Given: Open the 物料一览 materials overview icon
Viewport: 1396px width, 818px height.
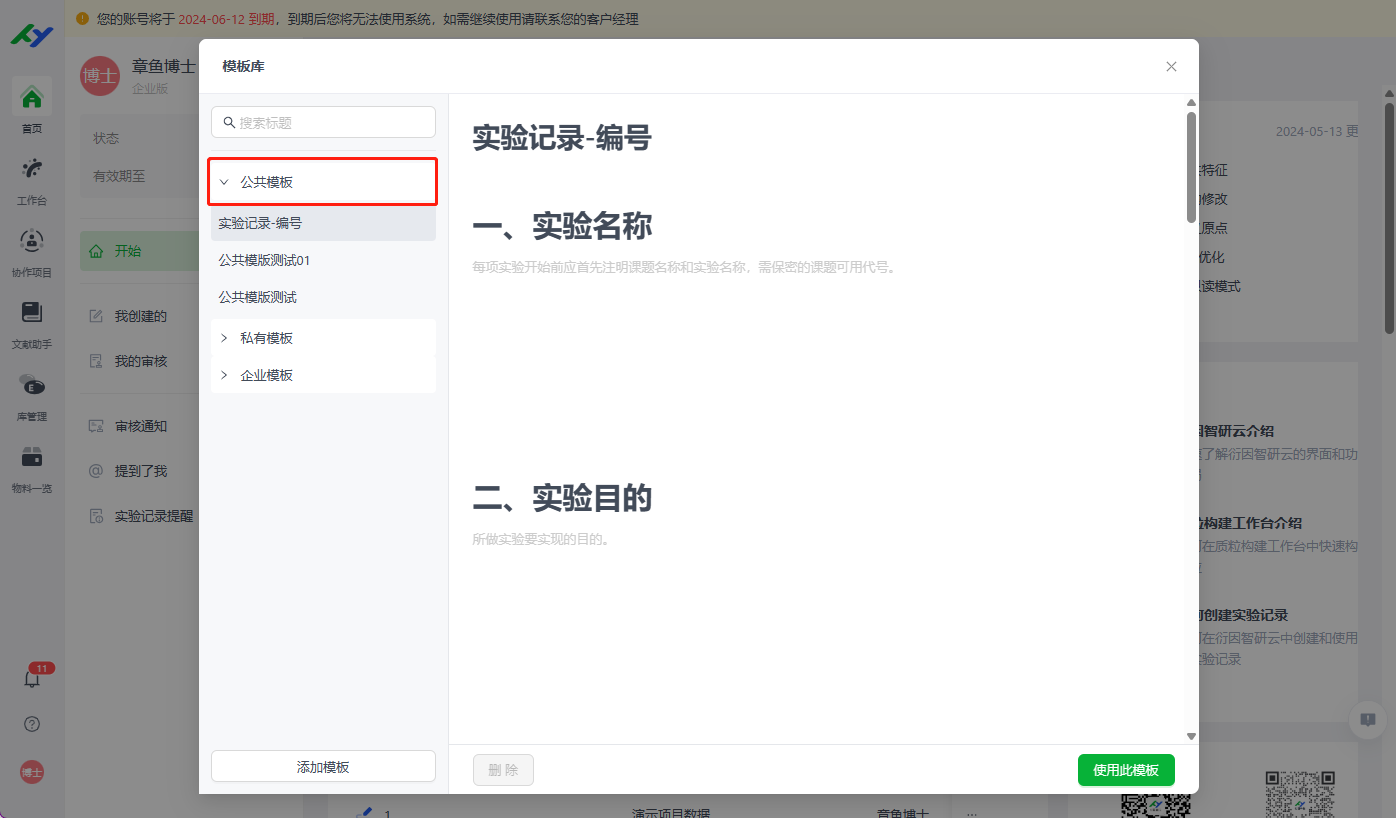Looking at the screenshot, I should tap(32, 457).
